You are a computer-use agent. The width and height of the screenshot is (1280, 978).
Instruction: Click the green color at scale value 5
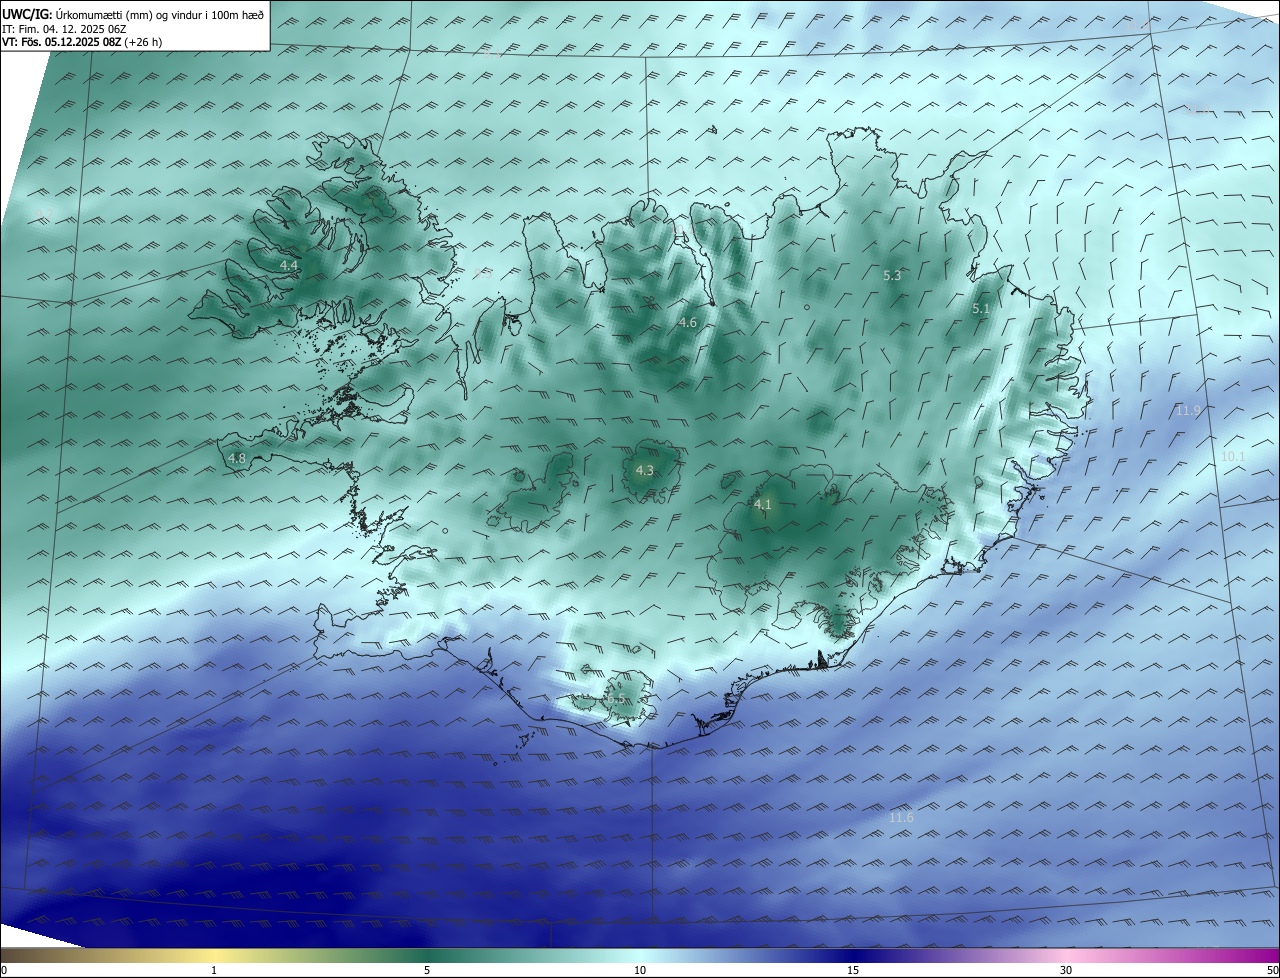[427, 955]
